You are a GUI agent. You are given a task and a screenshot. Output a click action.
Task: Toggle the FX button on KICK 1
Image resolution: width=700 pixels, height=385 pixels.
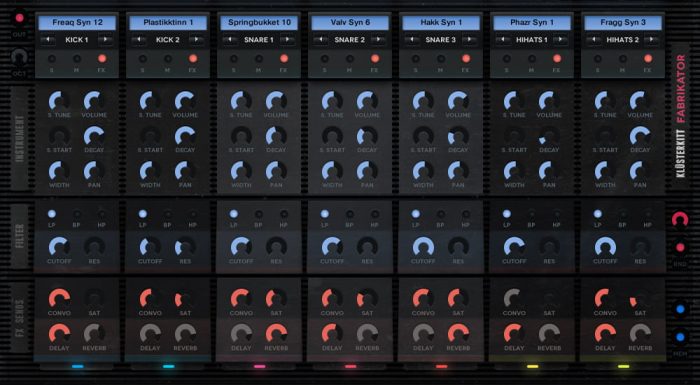(x=102, y=59)
